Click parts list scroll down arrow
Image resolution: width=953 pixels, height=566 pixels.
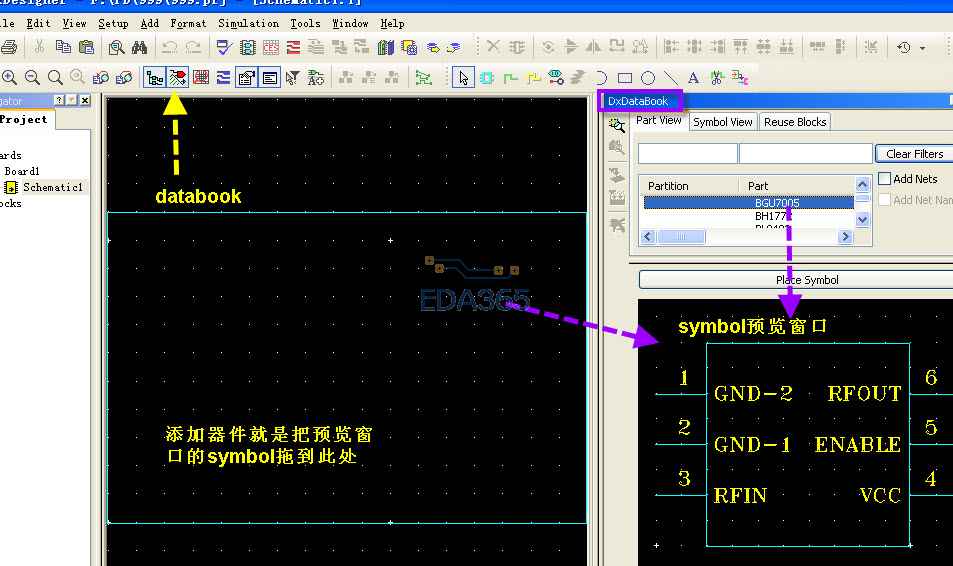coord(862,219)
